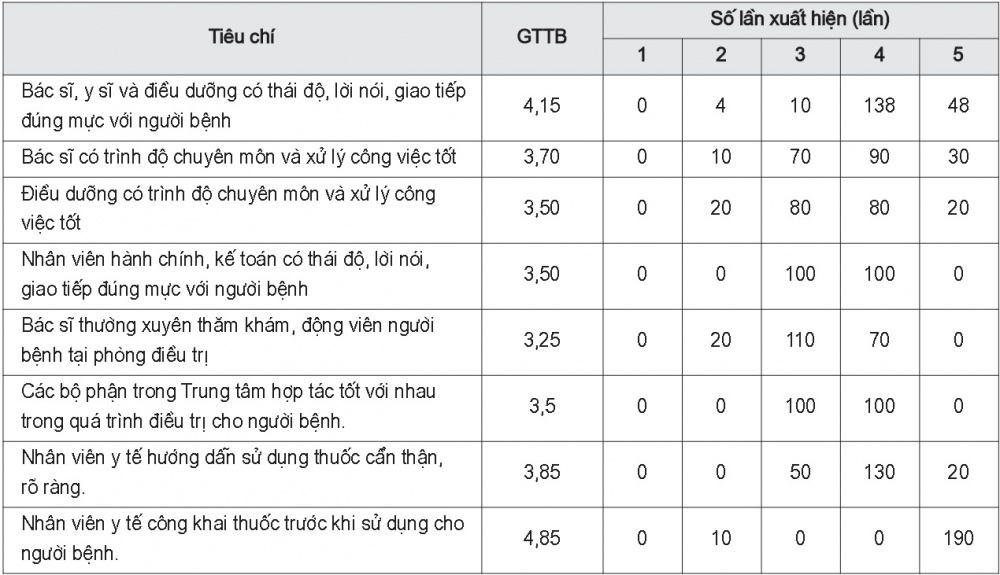The width and height of the screenshot is (1000, 575).
Task: Click the cell with value 110
Action: (800, 340)
